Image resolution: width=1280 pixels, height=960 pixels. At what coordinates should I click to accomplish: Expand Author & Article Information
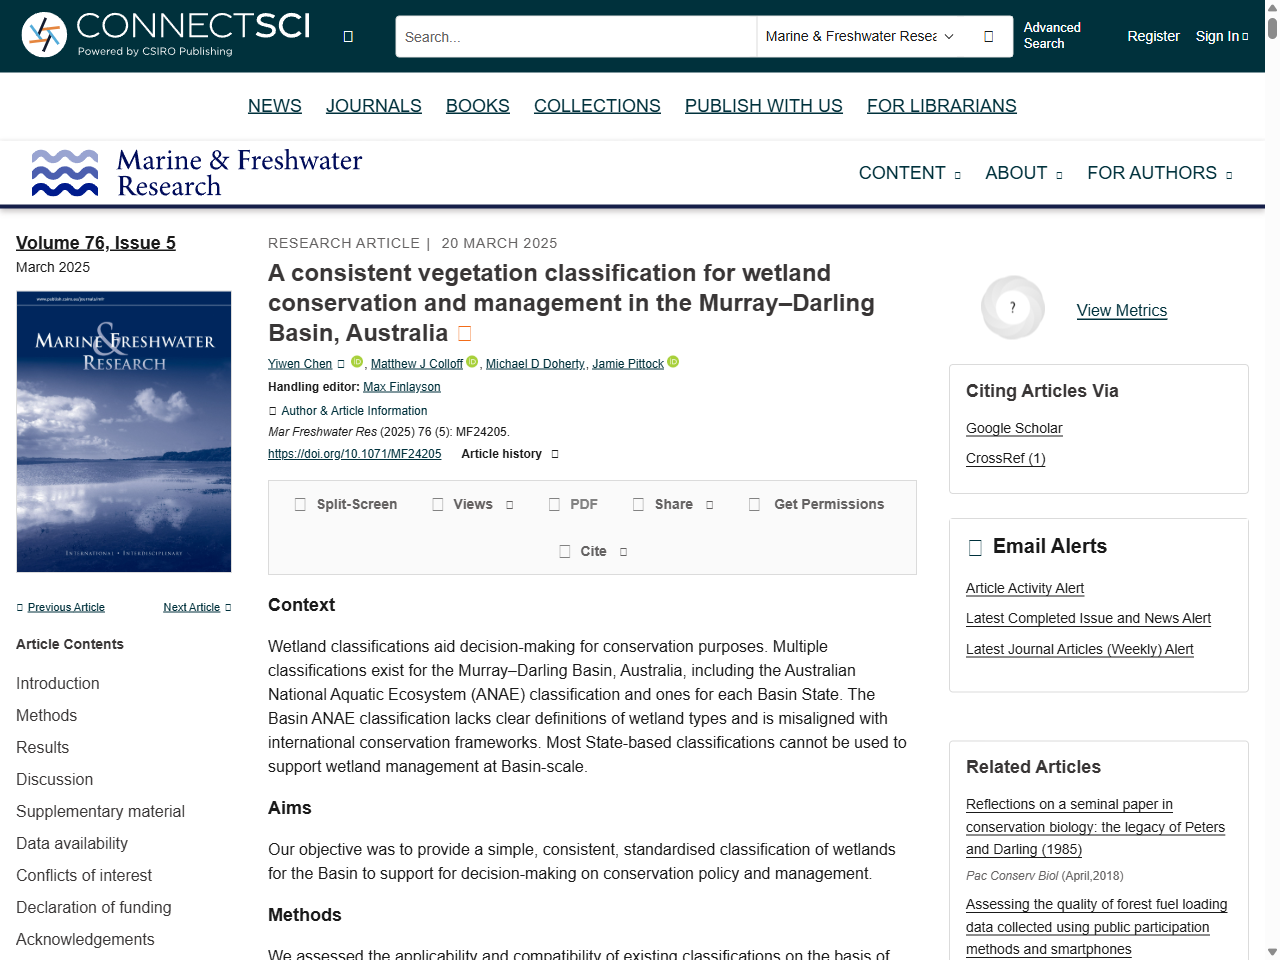click(x=348, y=411)
